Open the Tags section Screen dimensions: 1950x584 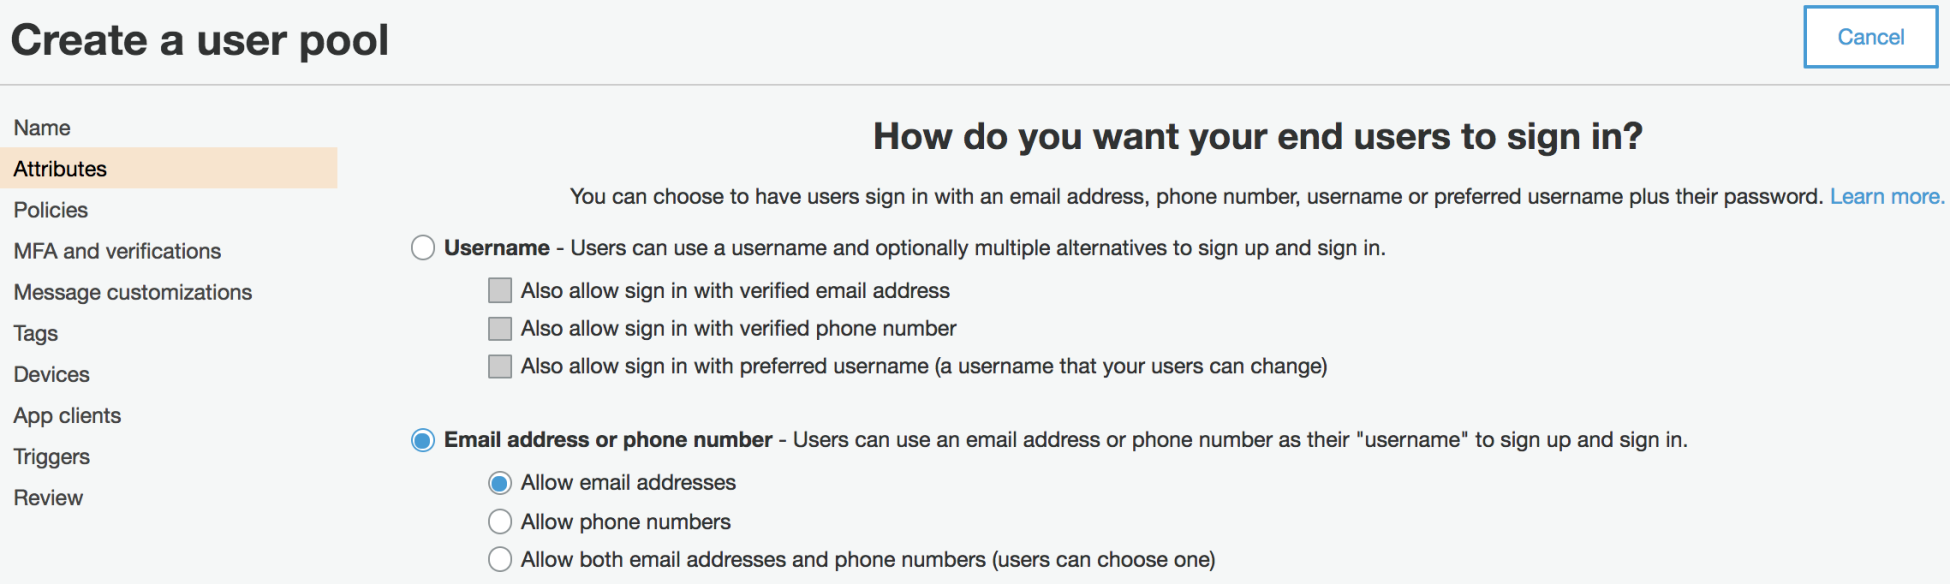pyautogui.click(x=36, y=333)
